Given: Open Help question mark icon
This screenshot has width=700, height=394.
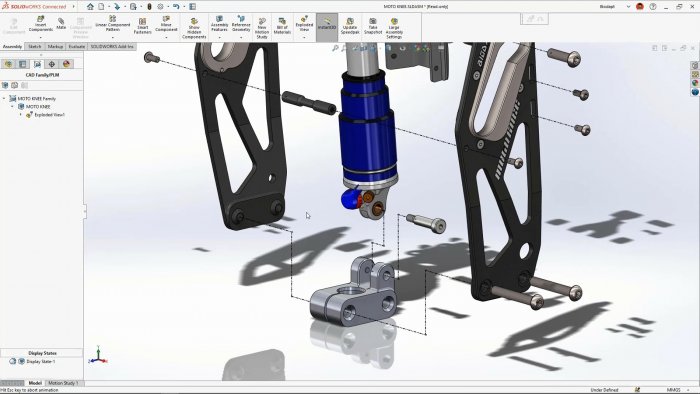Looking at the screenshot, I should click(x=653, y=7).
